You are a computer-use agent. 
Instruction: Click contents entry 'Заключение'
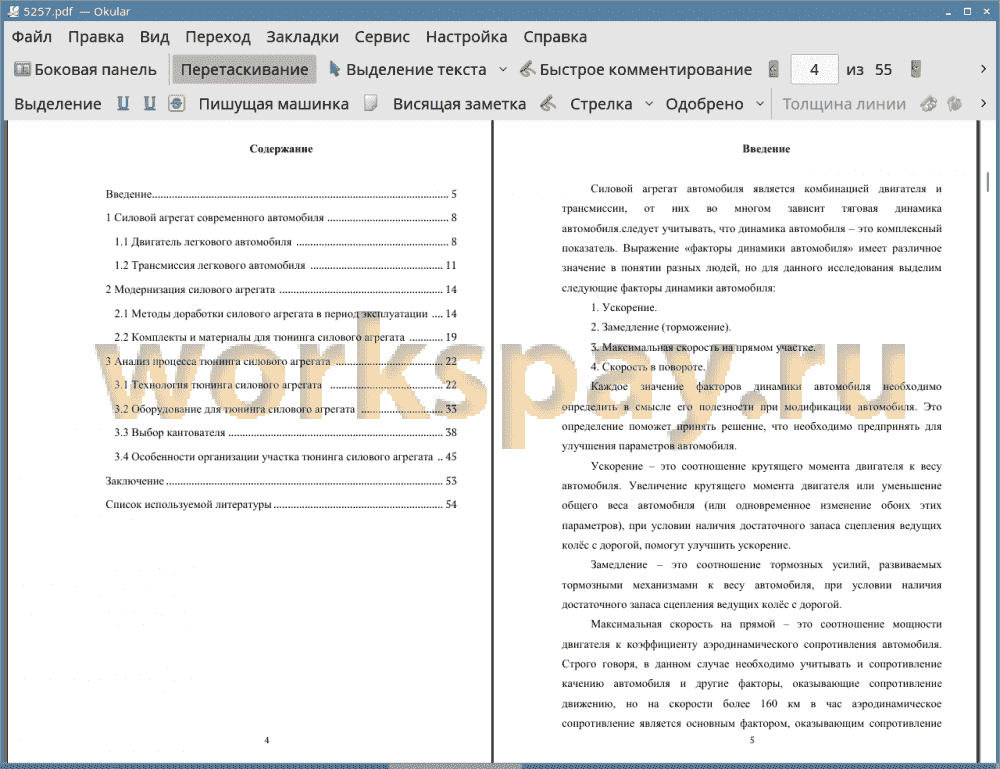(x=281, y=481)
